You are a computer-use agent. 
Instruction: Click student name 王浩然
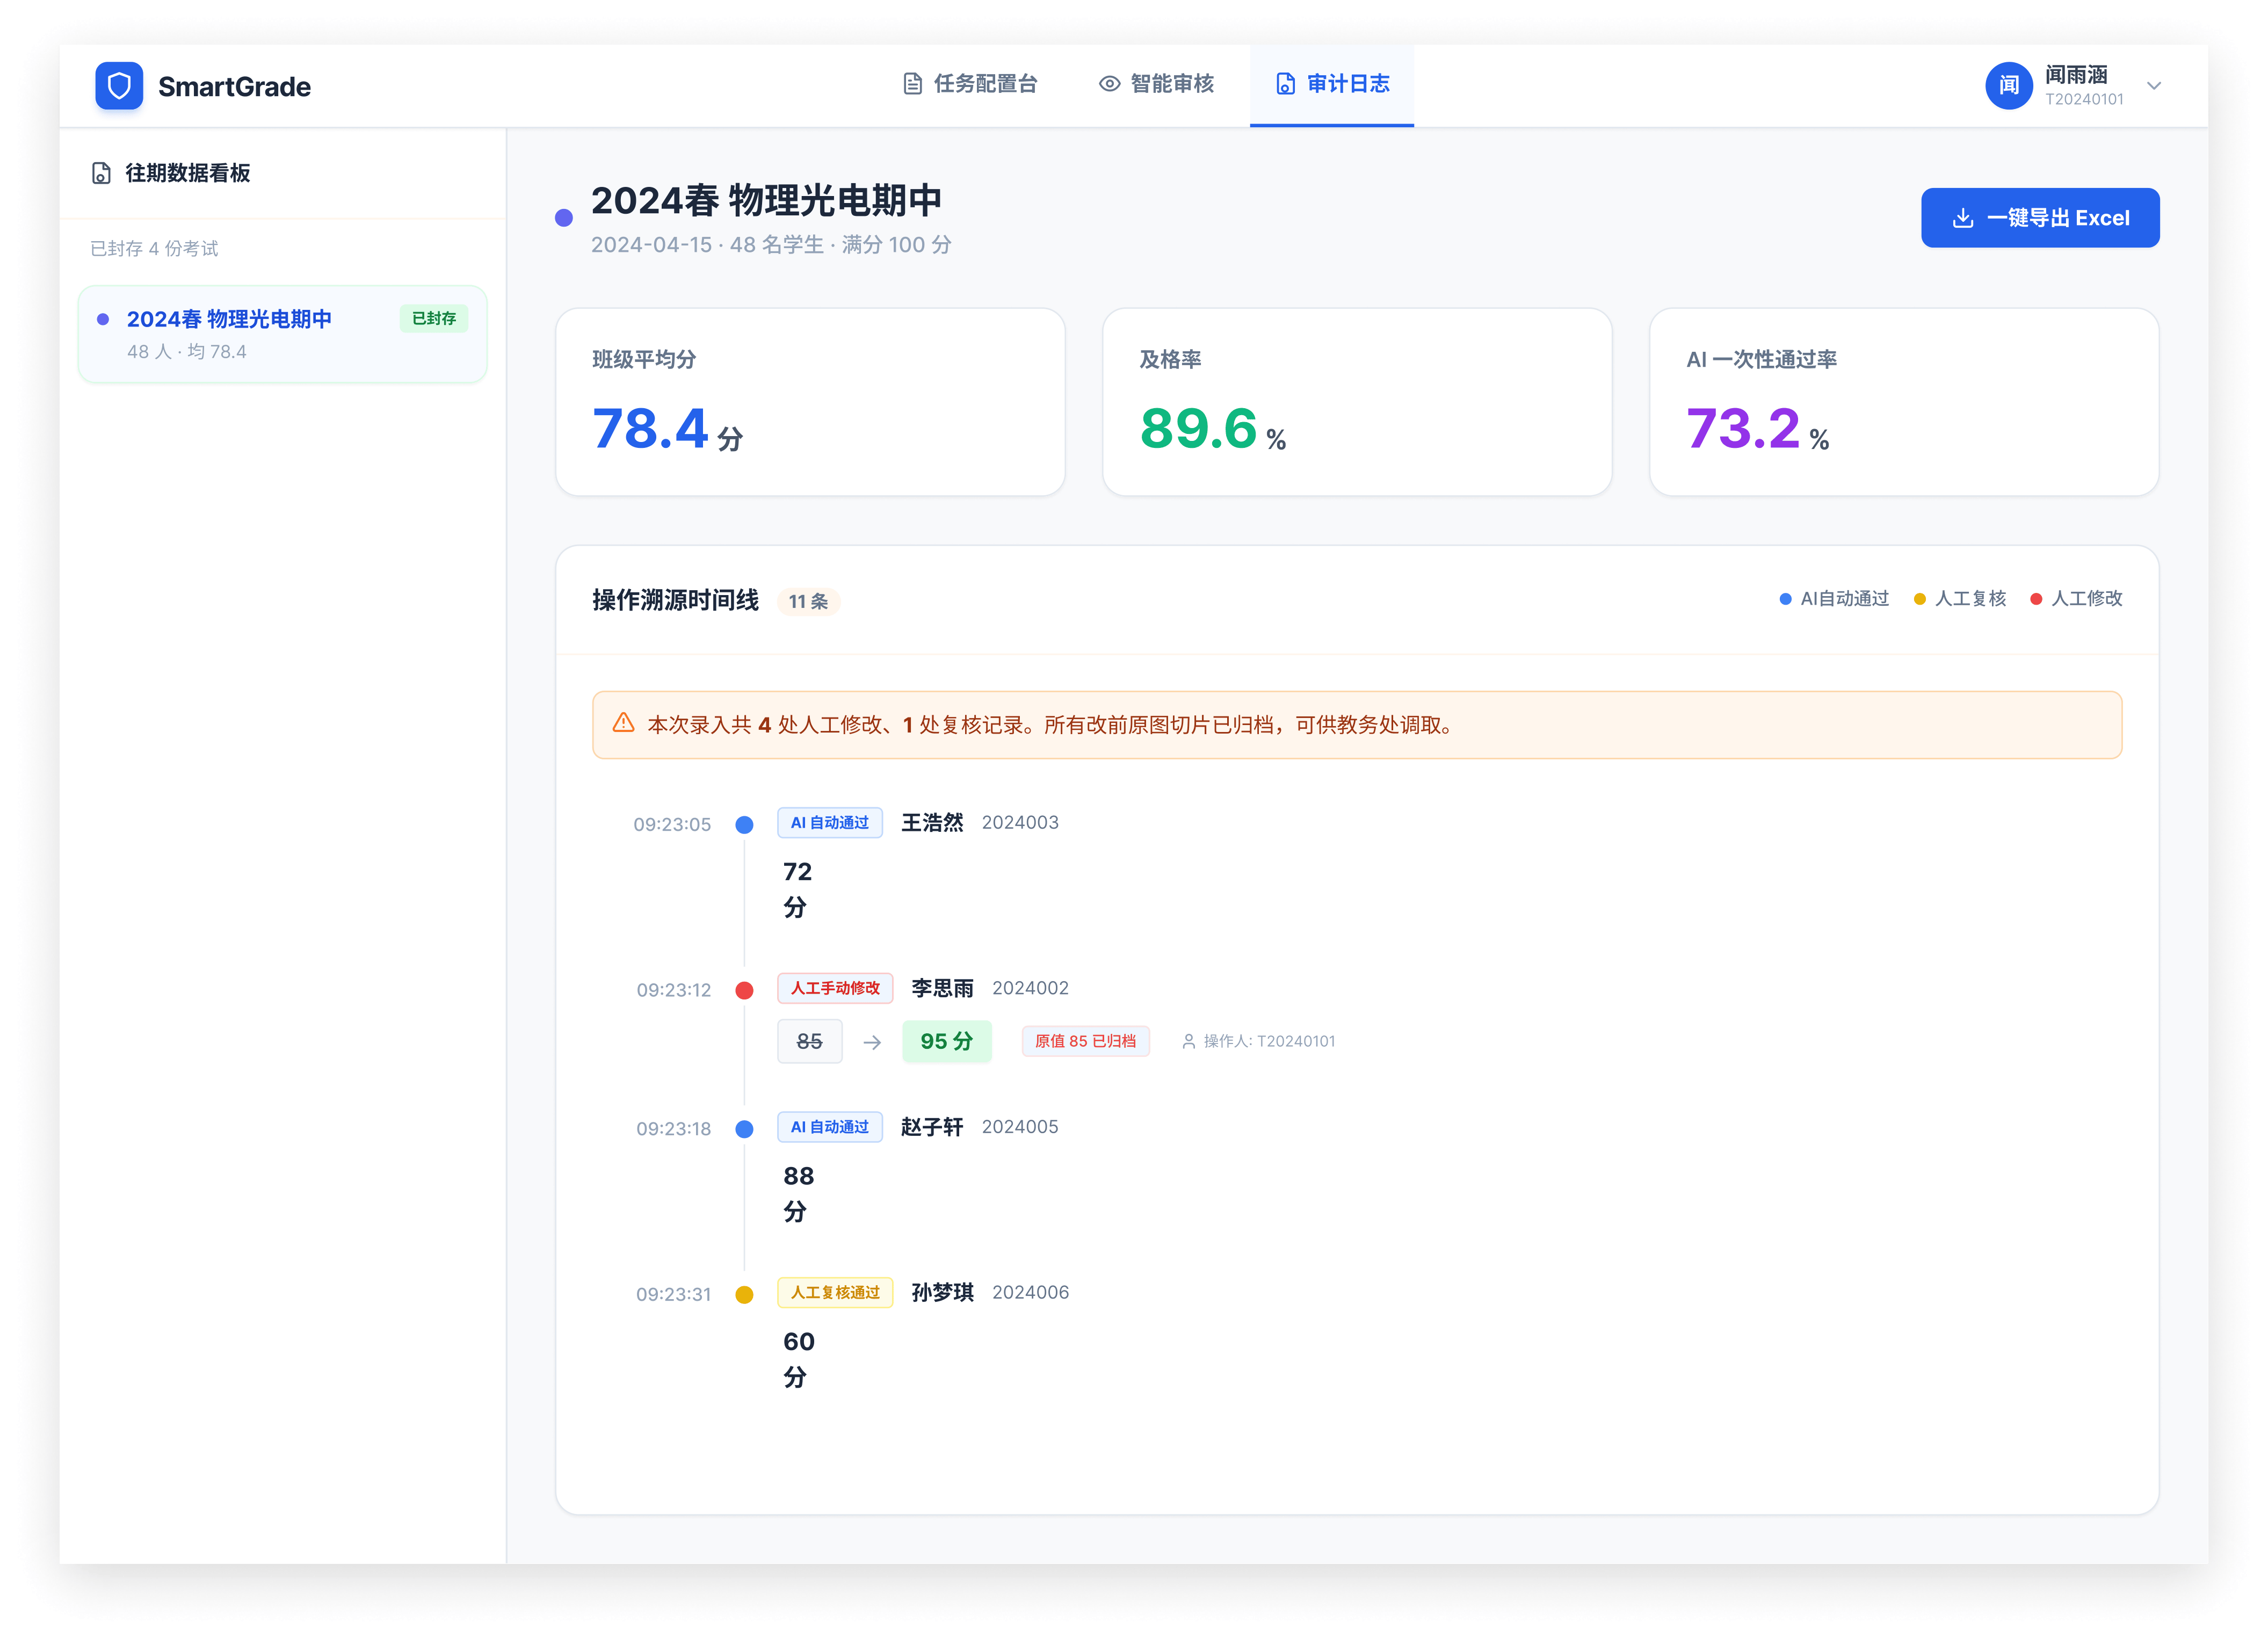pyautogui.click(x=932, y=822)
